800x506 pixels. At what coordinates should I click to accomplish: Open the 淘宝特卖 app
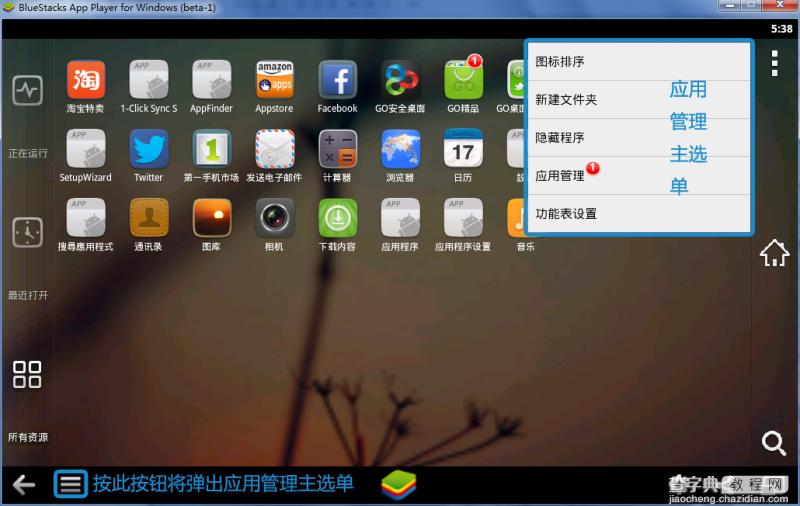coord(86,80)
